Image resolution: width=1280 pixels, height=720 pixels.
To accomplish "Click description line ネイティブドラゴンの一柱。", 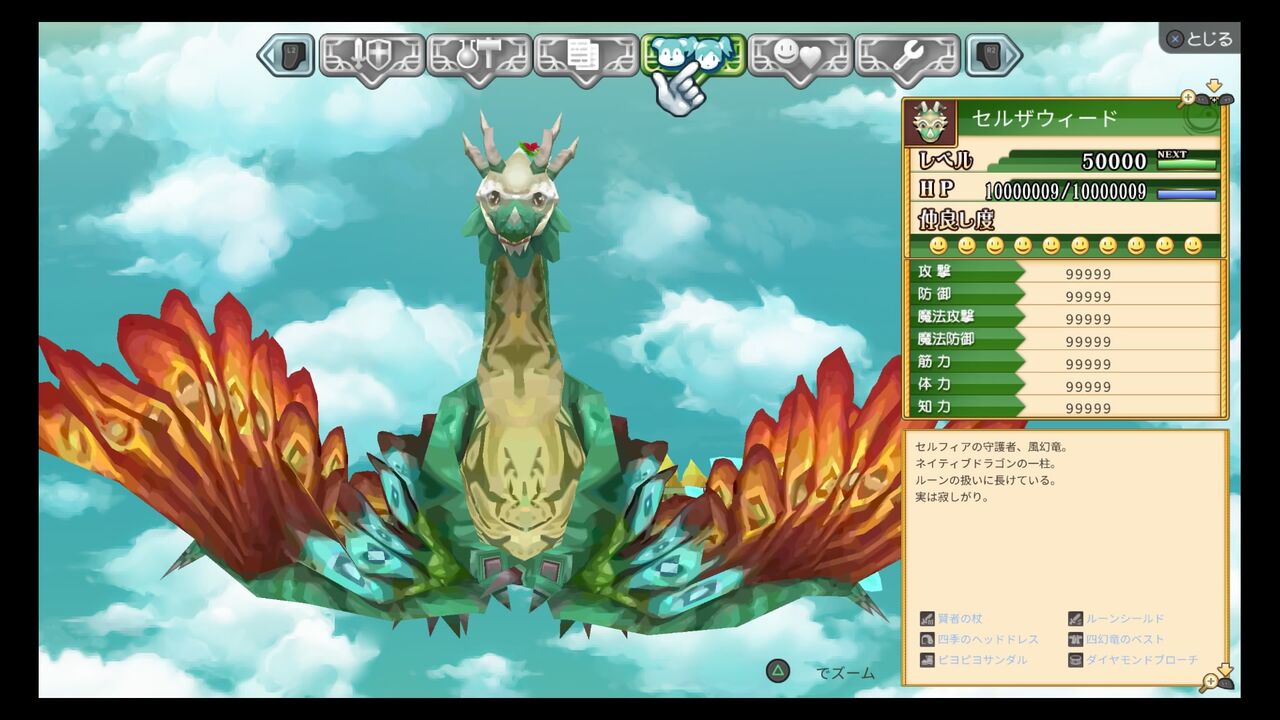I will click(x=985, y=464).
